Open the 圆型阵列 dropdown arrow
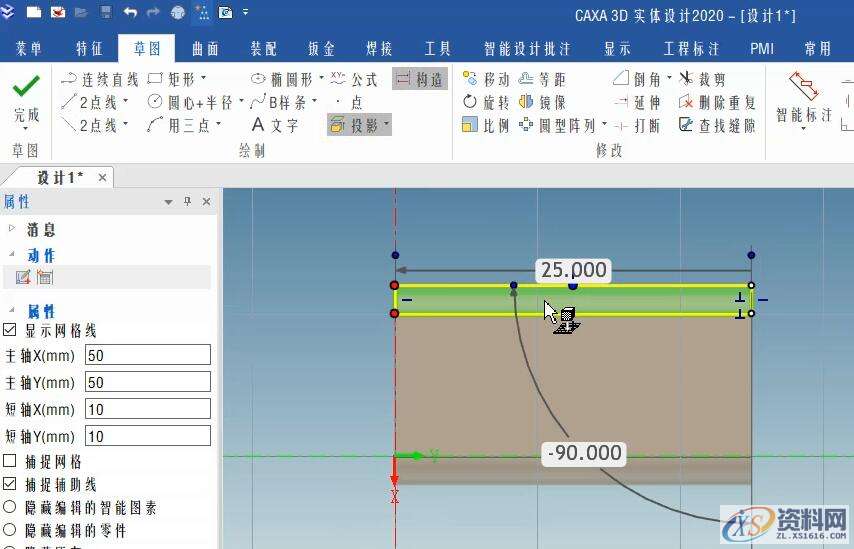Viewport: 854px width, 549px height. [604, 125]
